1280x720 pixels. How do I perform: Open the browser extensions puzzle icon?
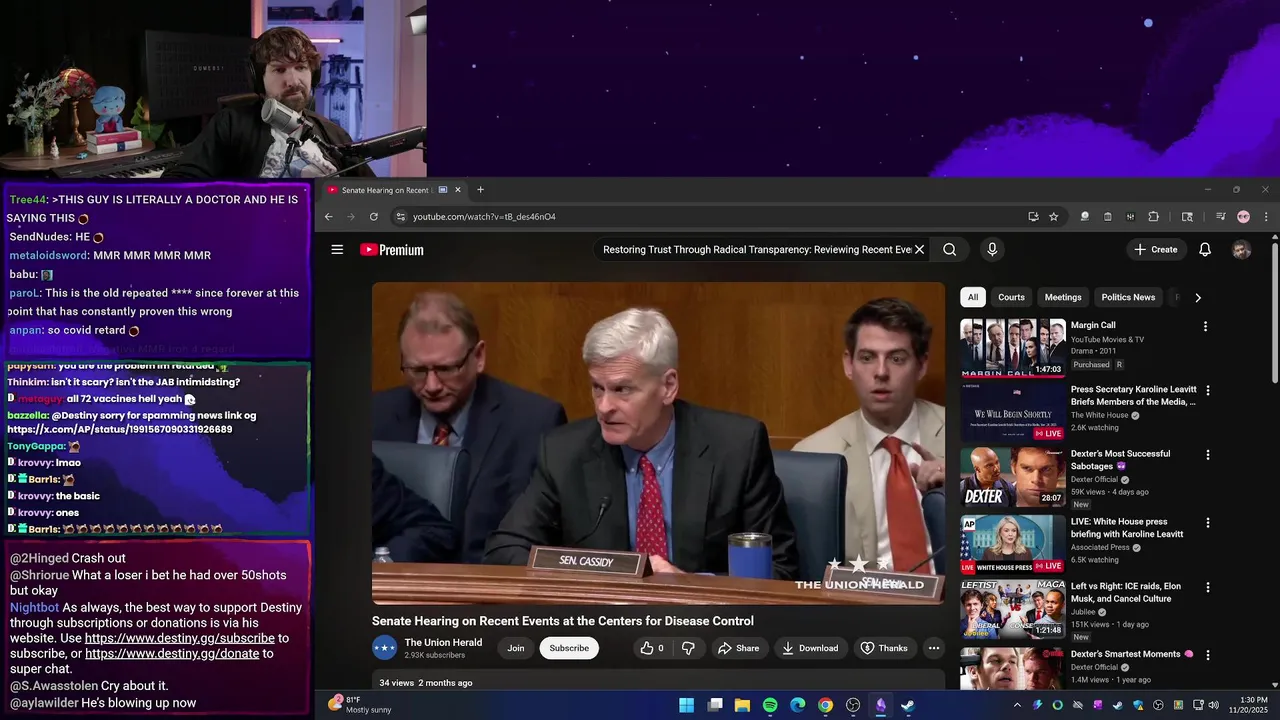1153,217
